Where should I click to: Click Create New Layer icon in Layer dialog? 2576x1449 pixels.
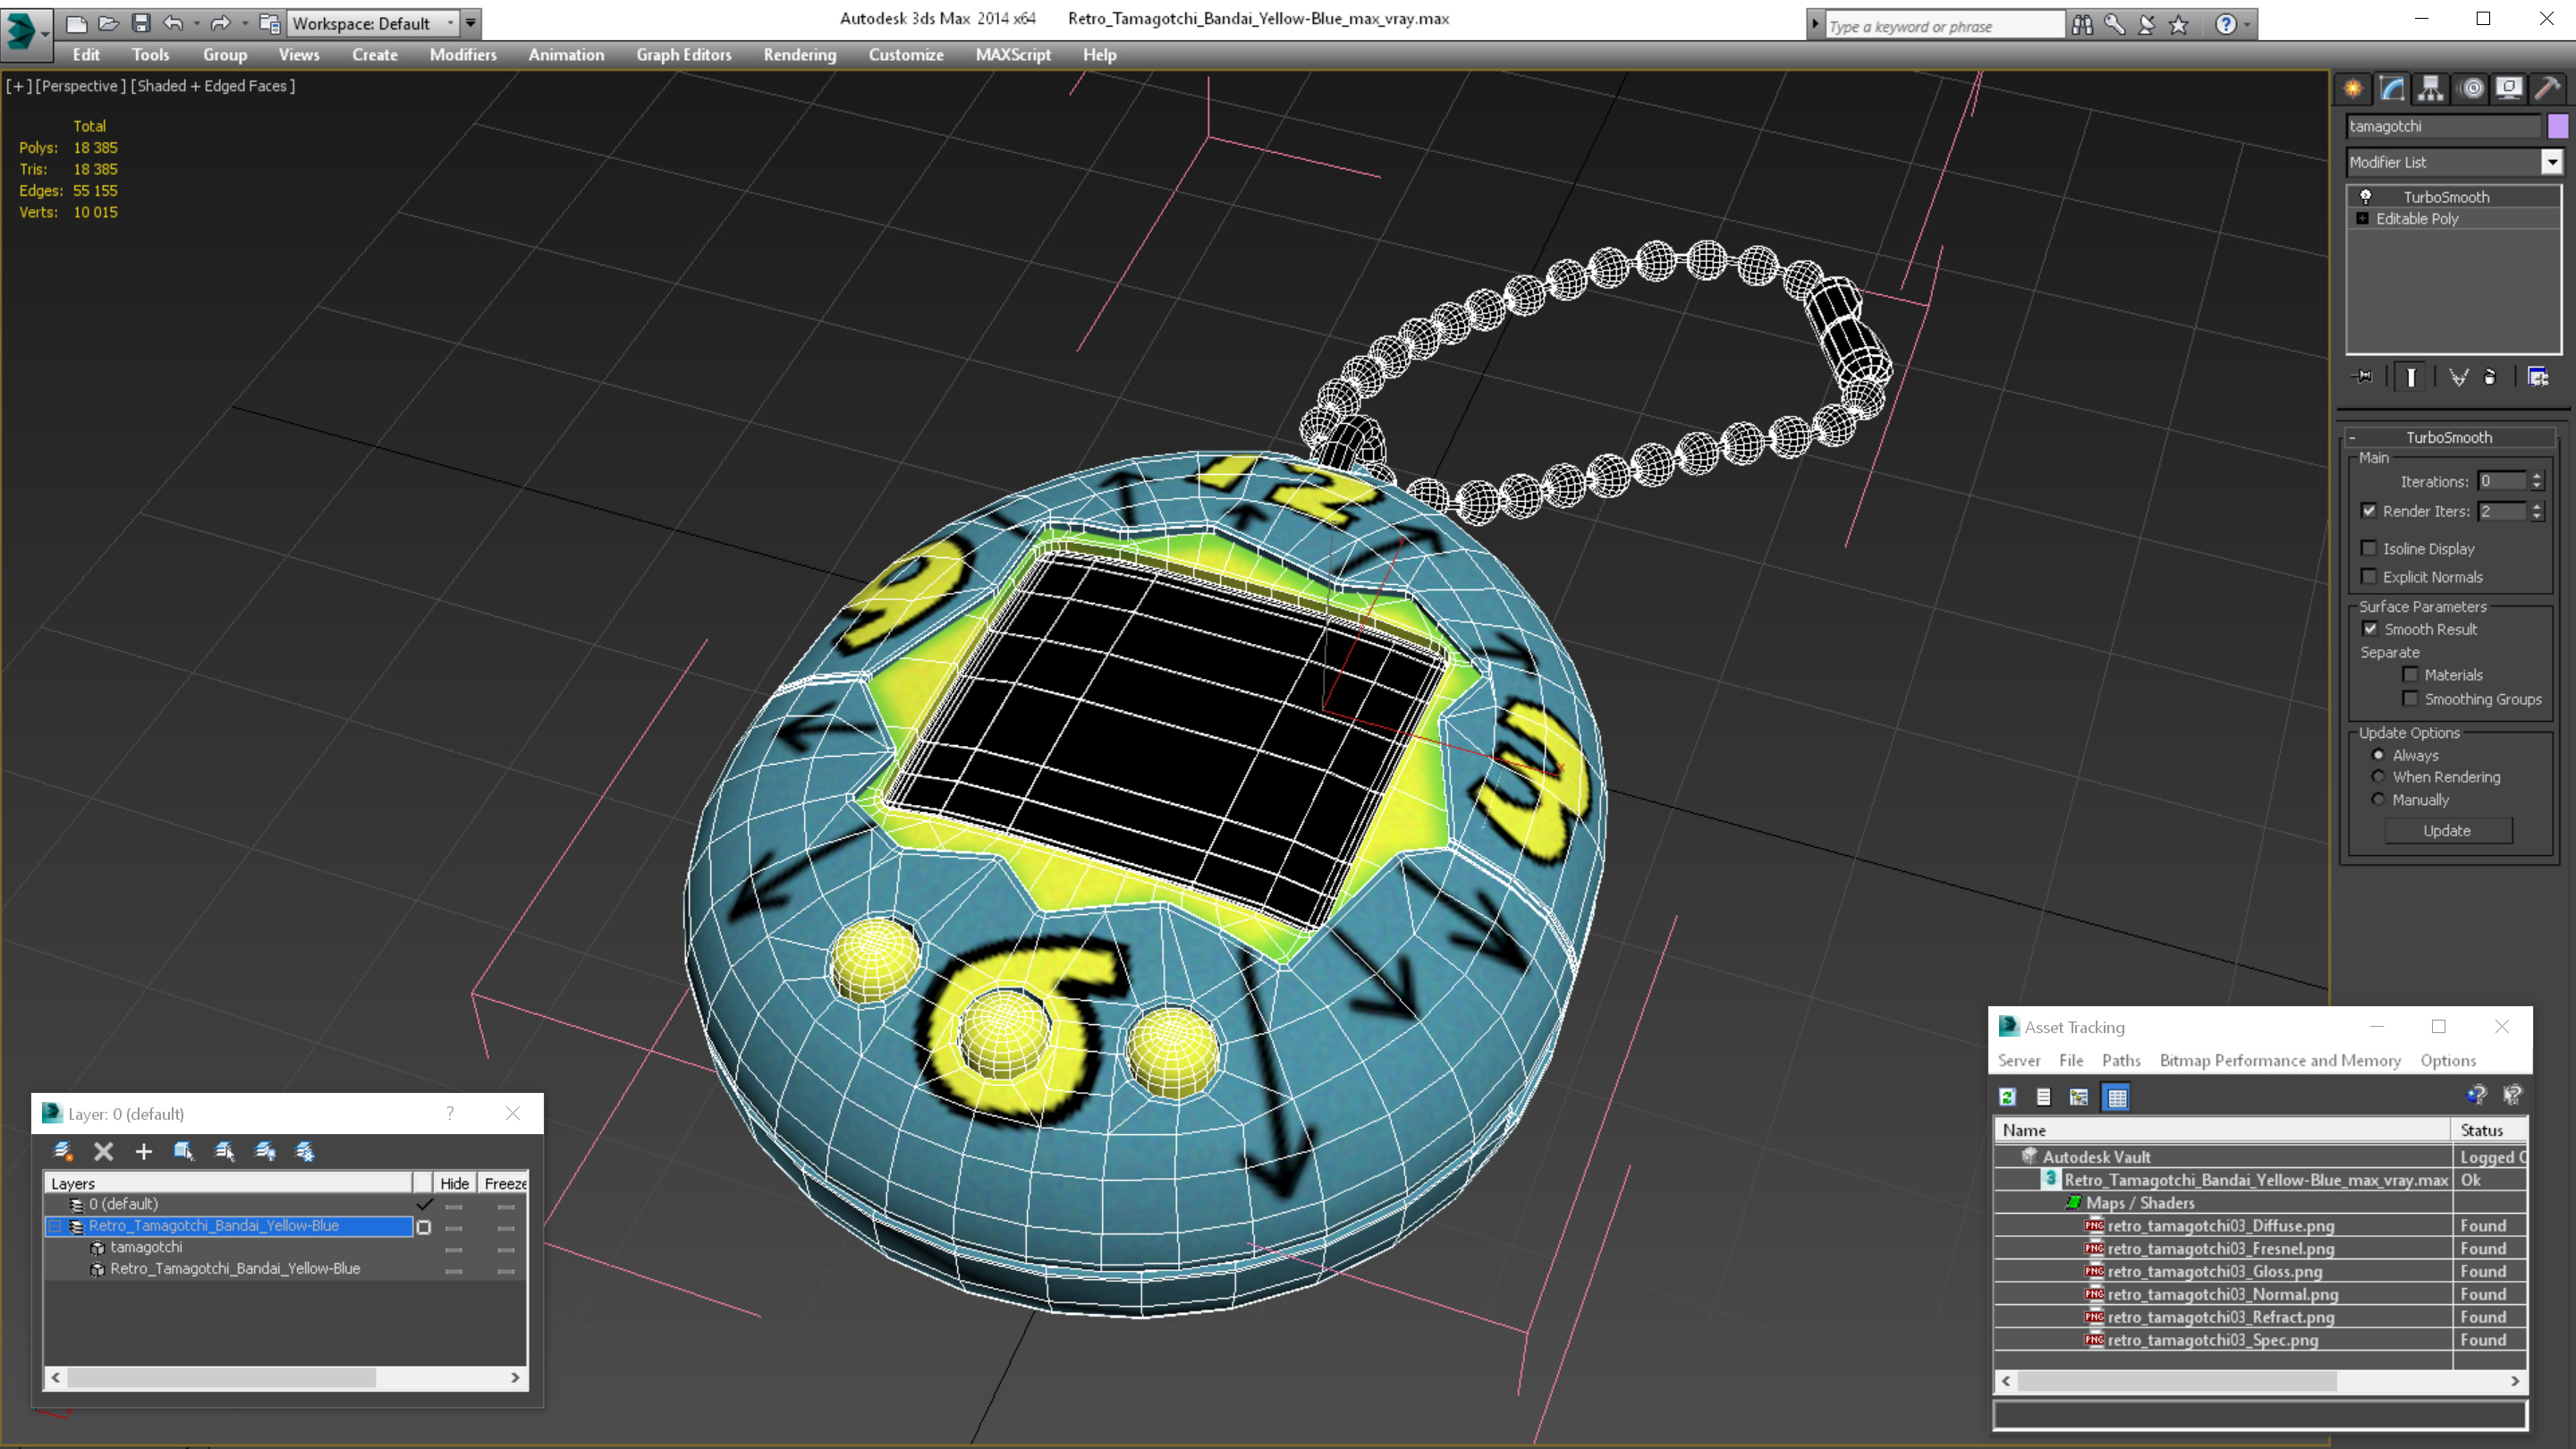pyautogui.click(x=62, y=1151)
